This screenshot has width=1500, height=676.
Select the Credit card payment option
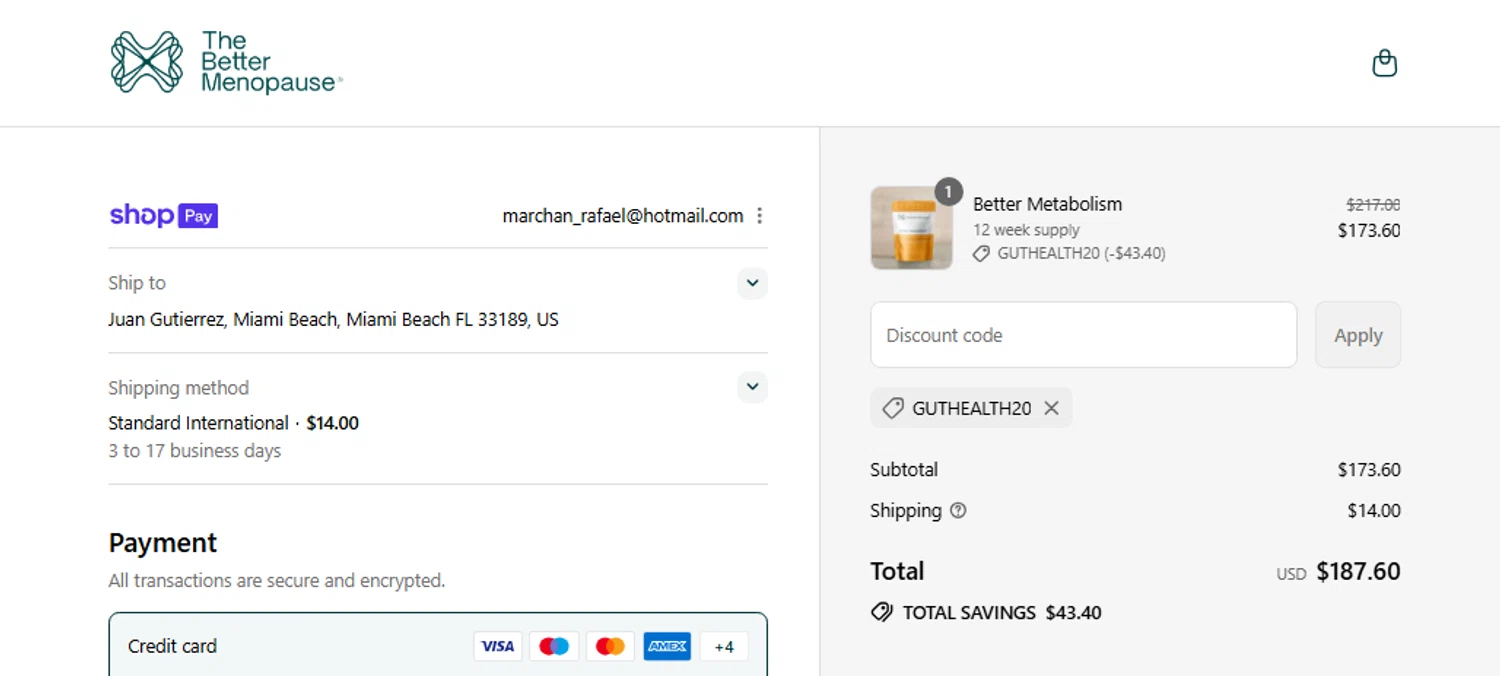[x=438, y=645]
